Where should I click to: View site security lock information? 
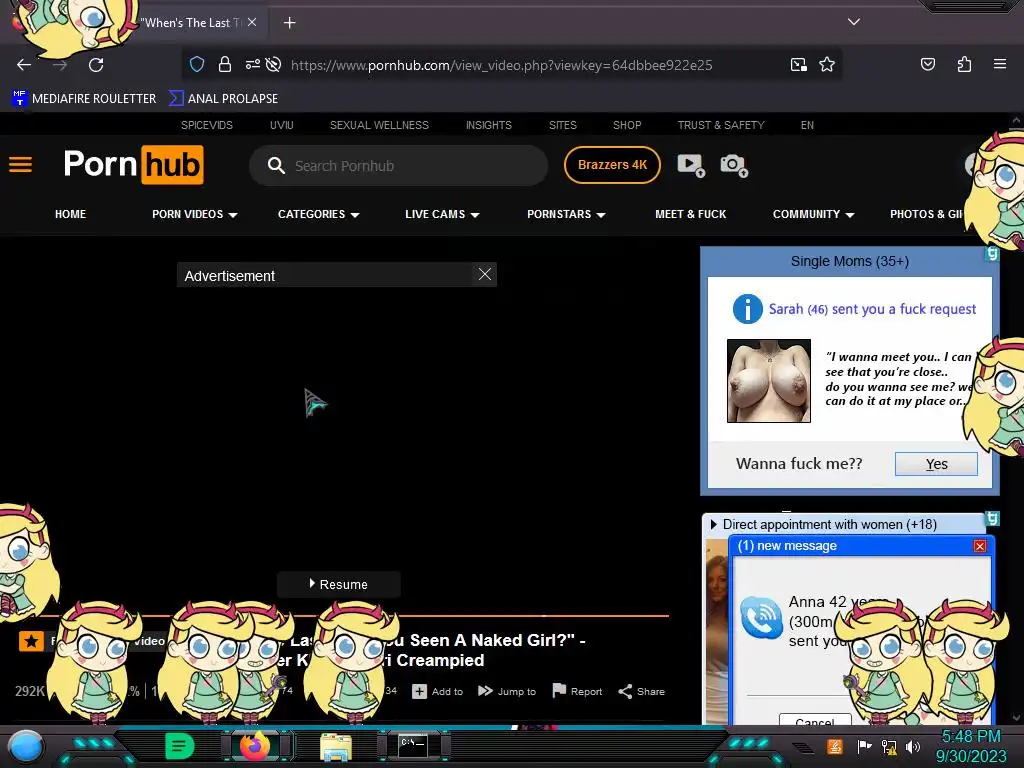coord(225,64)
